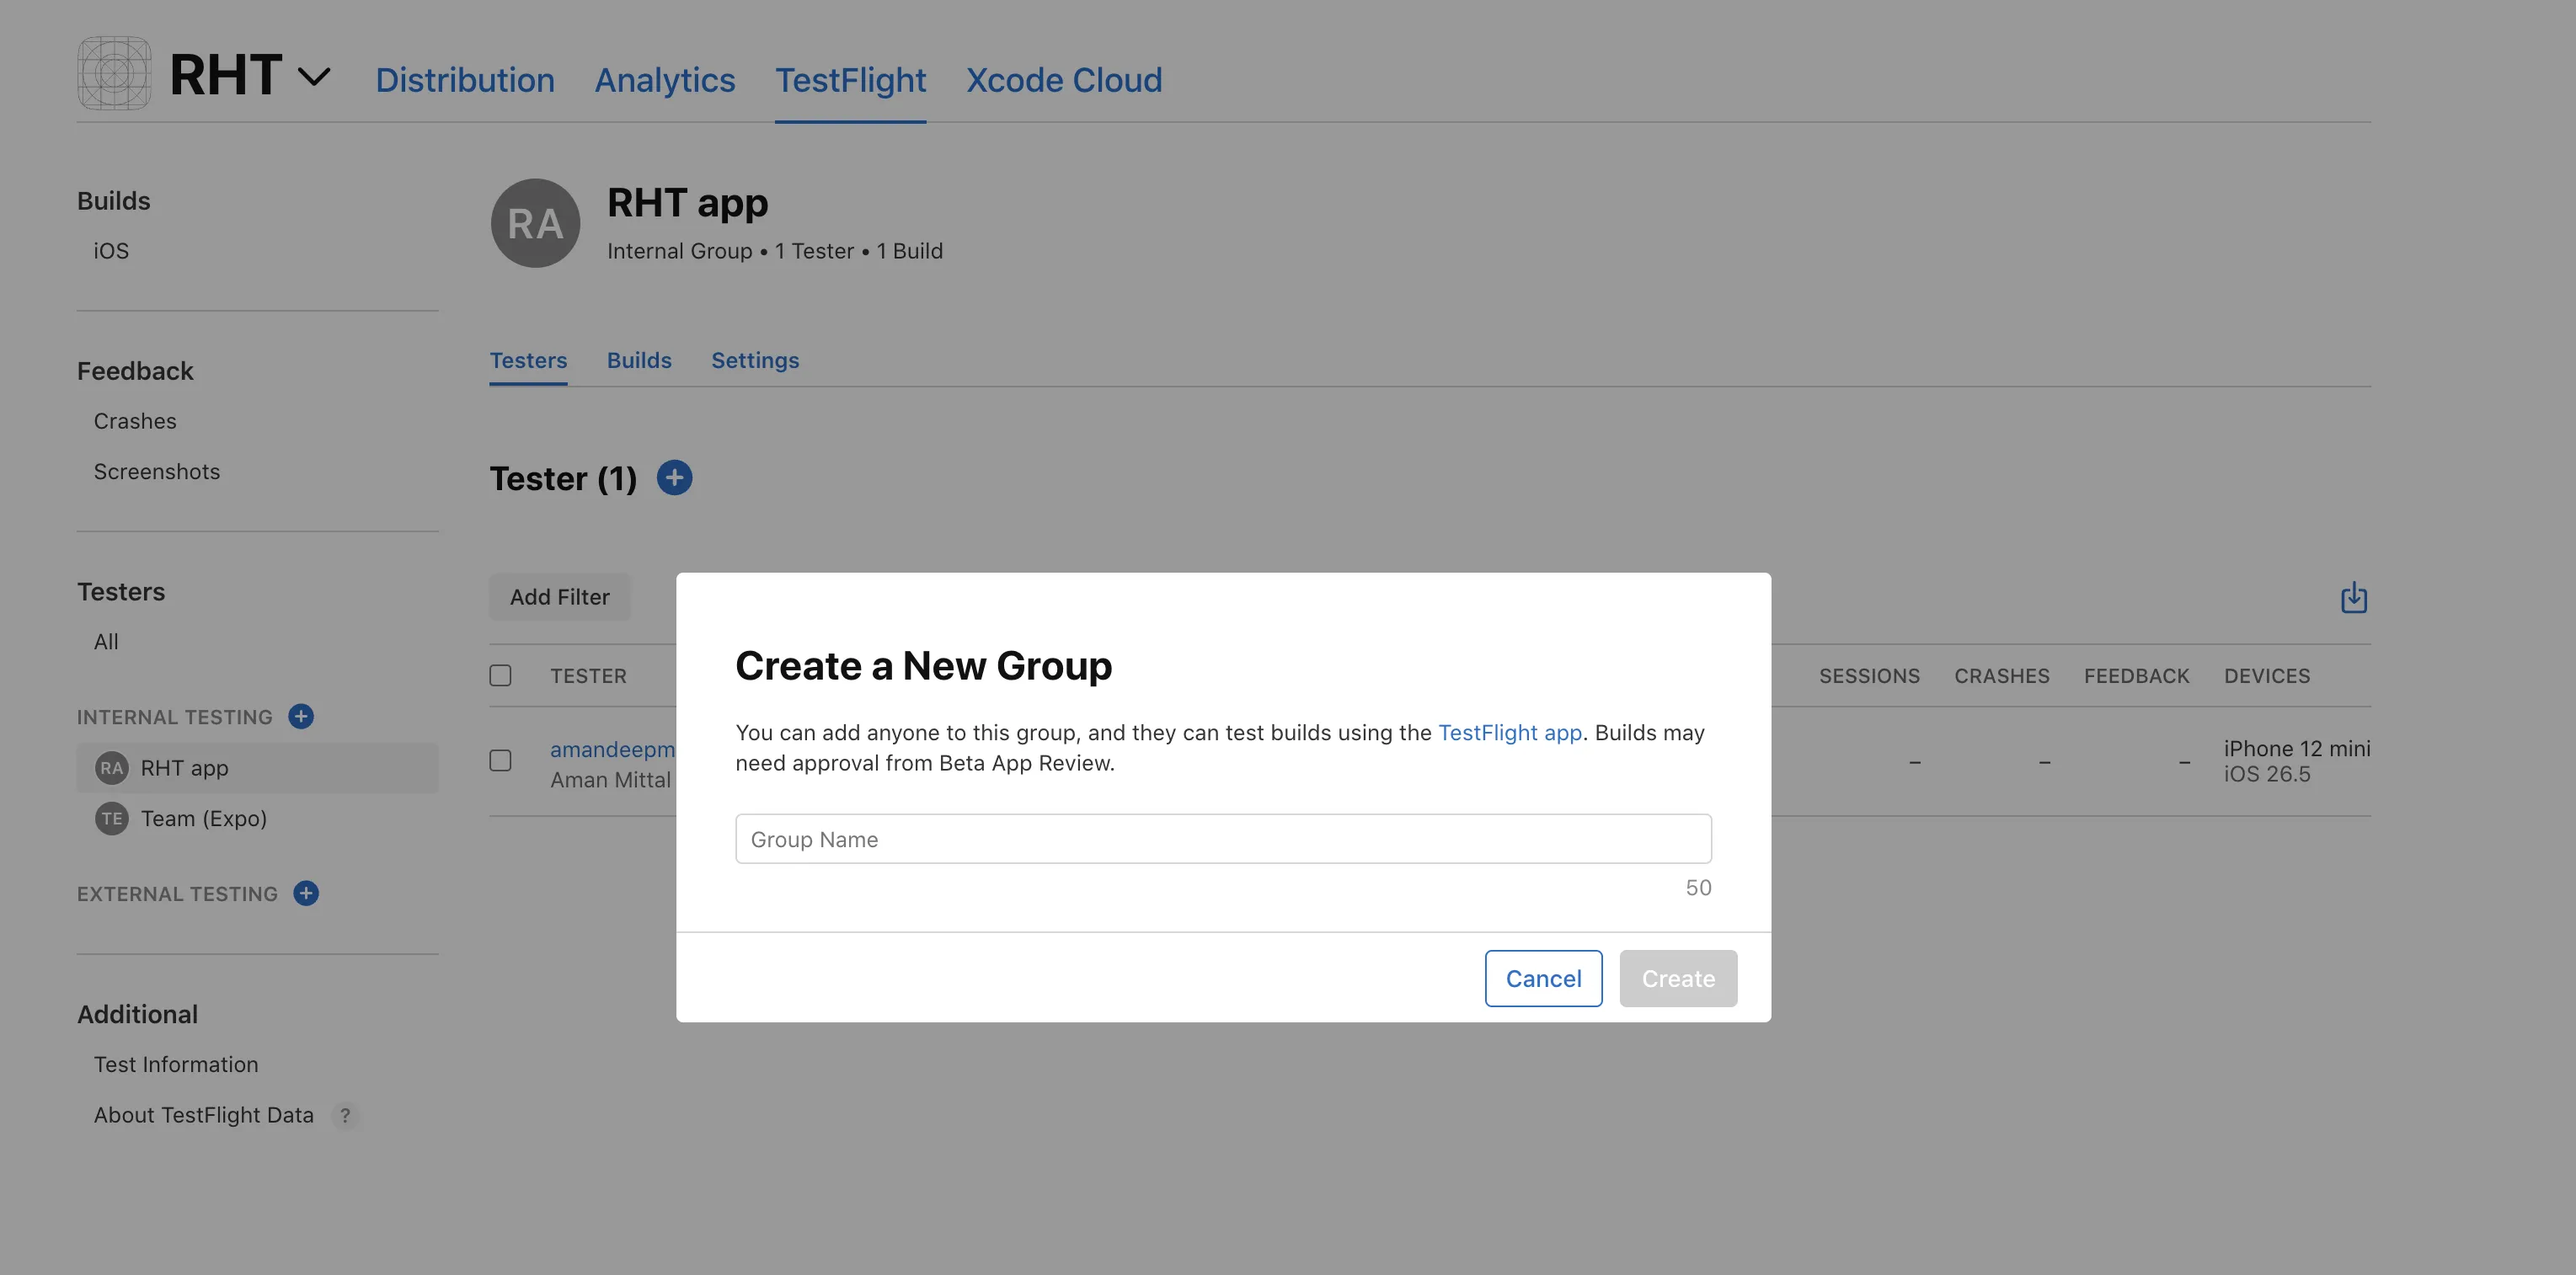
Task: Click the RHT app icon in header
Action: tap(114, 73)
